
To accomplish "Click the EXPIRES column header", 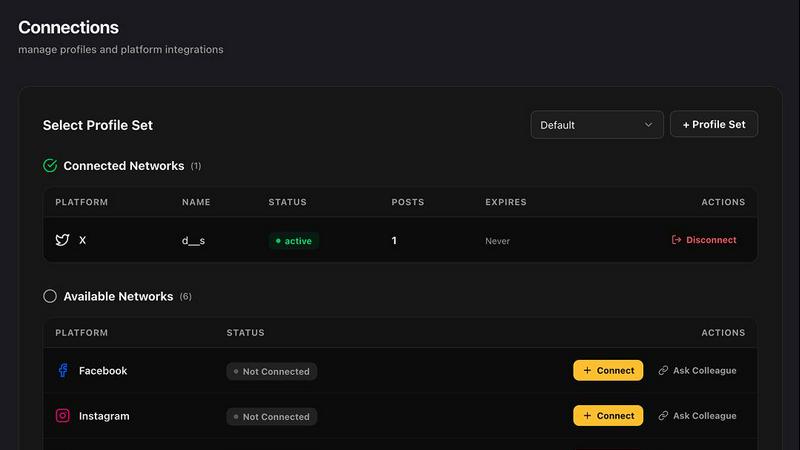I will (506, 202).
